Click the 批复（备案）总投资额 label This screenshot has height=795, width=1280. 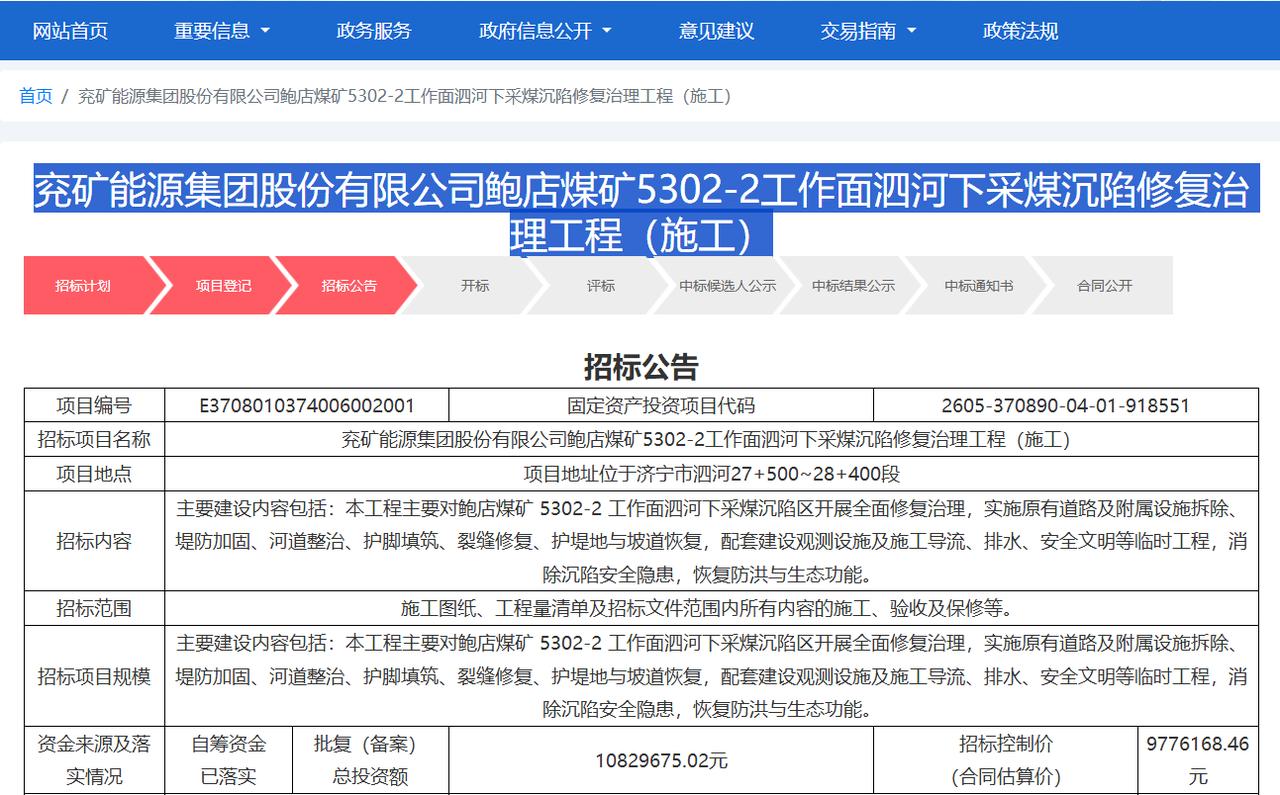pos(371,760)
